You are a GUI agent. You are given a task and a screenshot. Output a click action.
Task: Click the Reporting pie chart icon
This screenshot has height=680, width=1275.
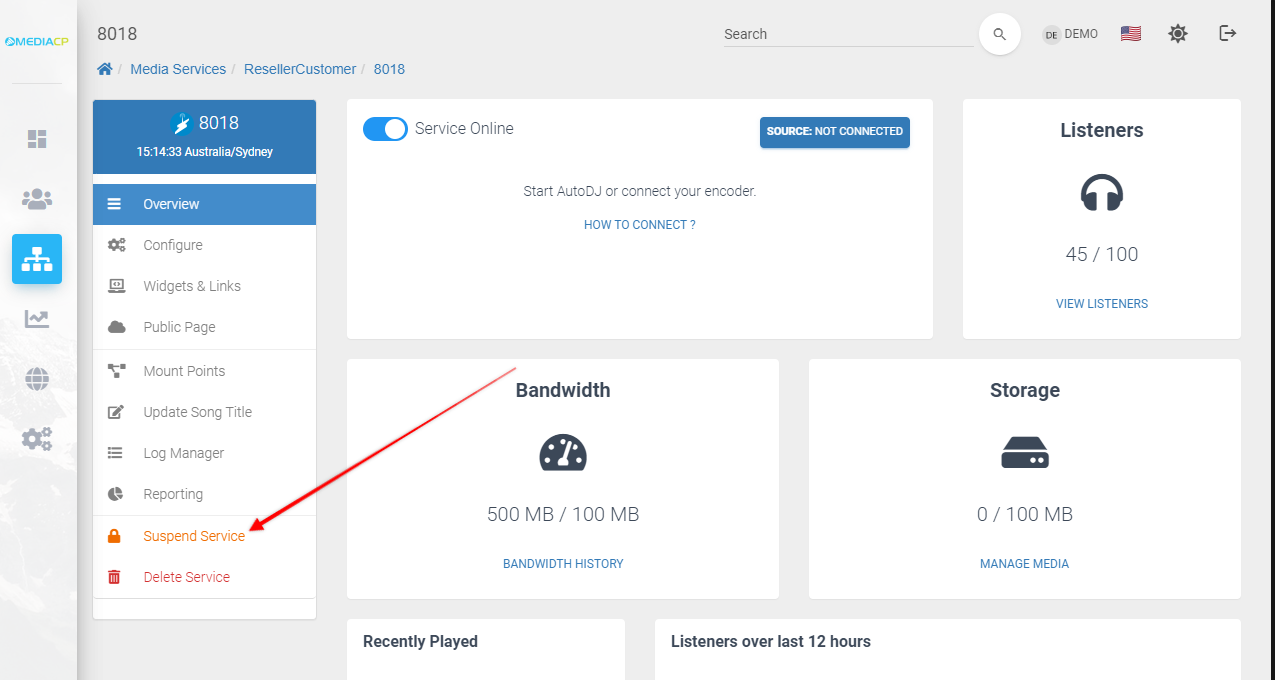(x=115, y=494)
